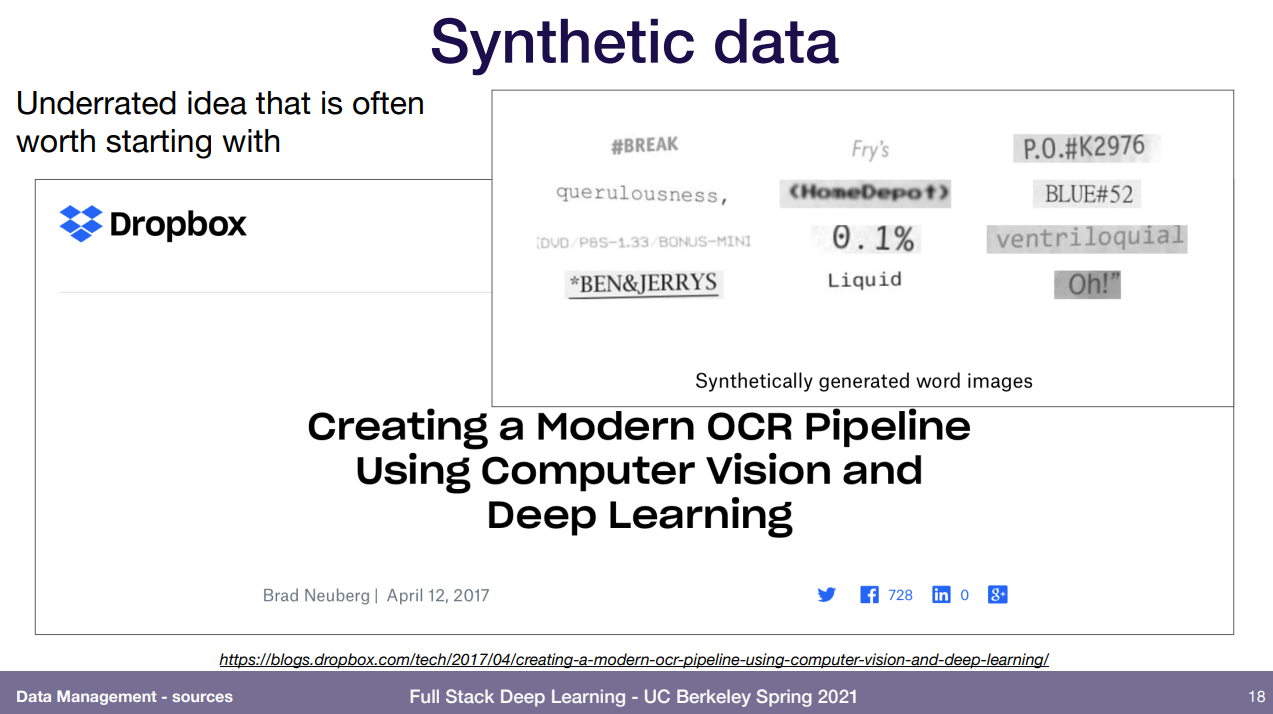Click the '(HomeDepot)' word image
The height and width of the screenshot is (714, 1273).
[865, 193]
